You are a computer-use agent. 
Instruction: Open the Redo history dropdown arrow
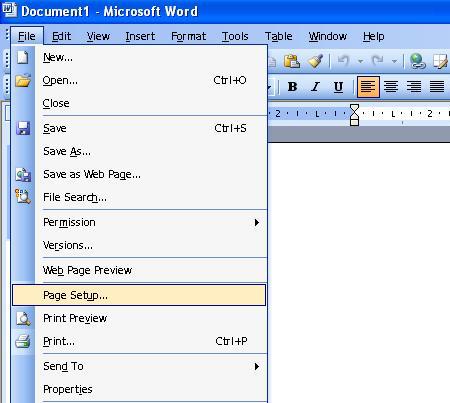(x=394, y=61)
